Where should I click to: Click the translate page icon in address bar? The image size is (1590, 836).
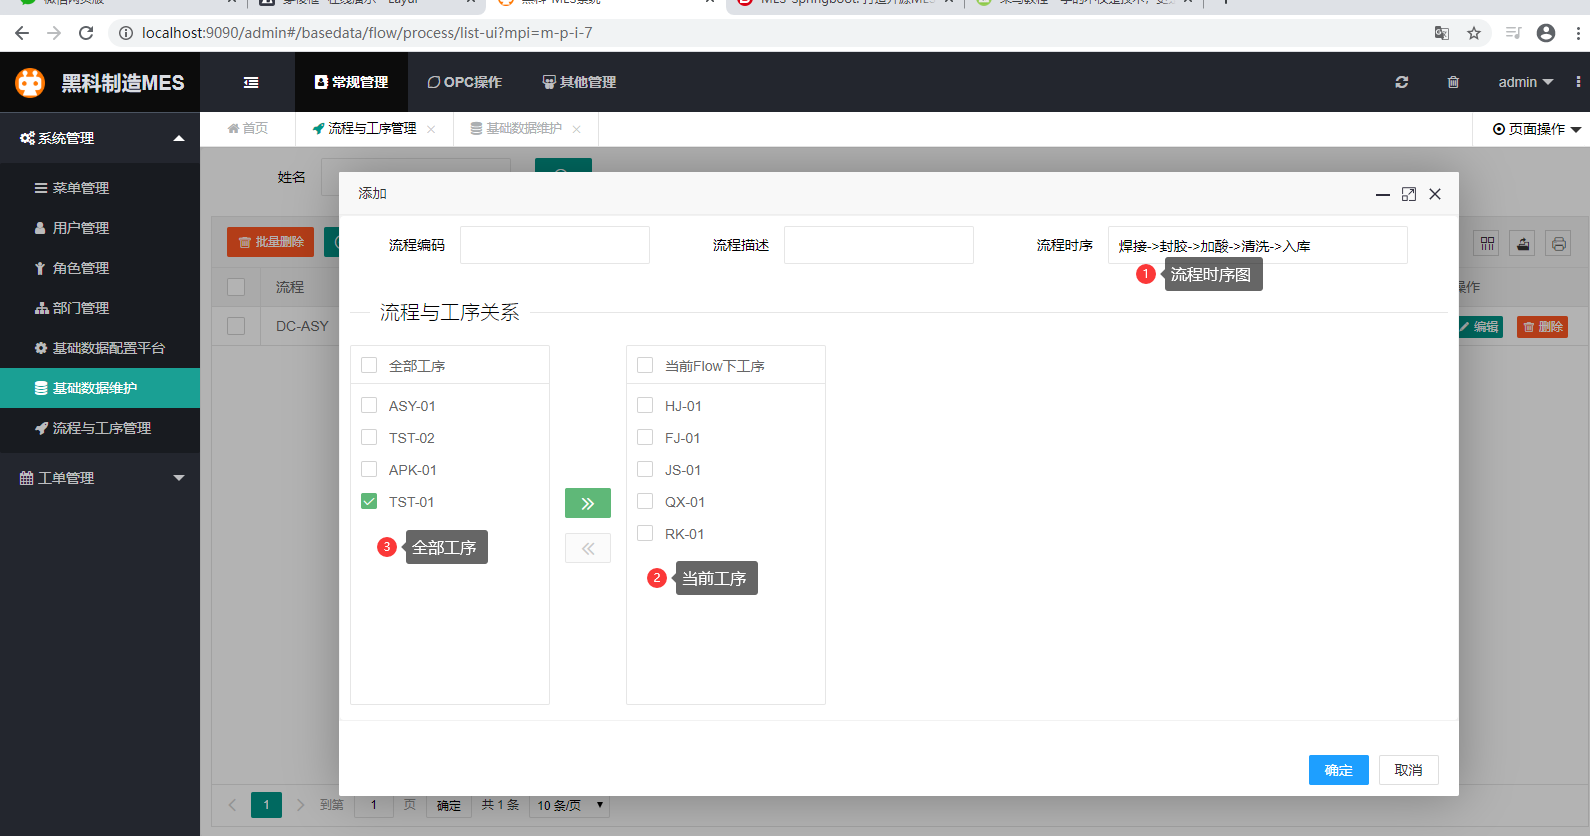1442,33
